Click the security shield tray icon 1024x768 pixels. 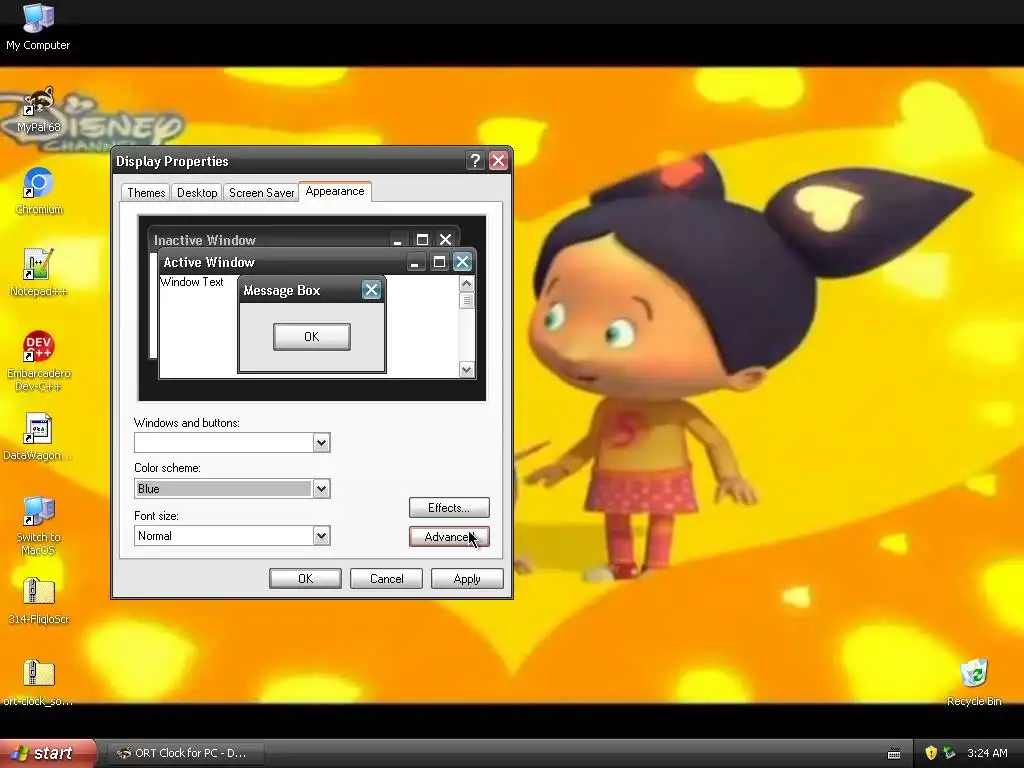[x=931, y=753]
